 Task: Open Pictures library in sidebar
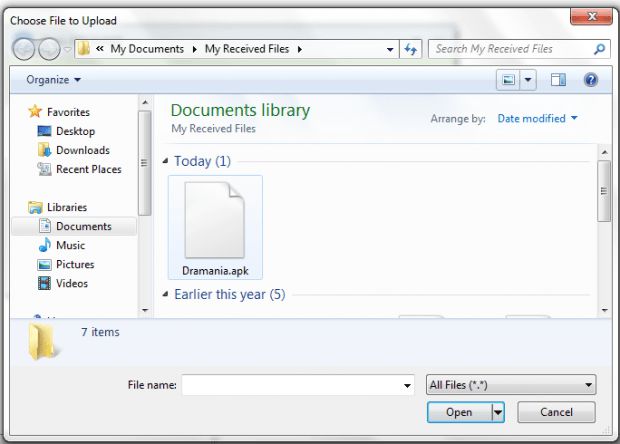point(75,264)
